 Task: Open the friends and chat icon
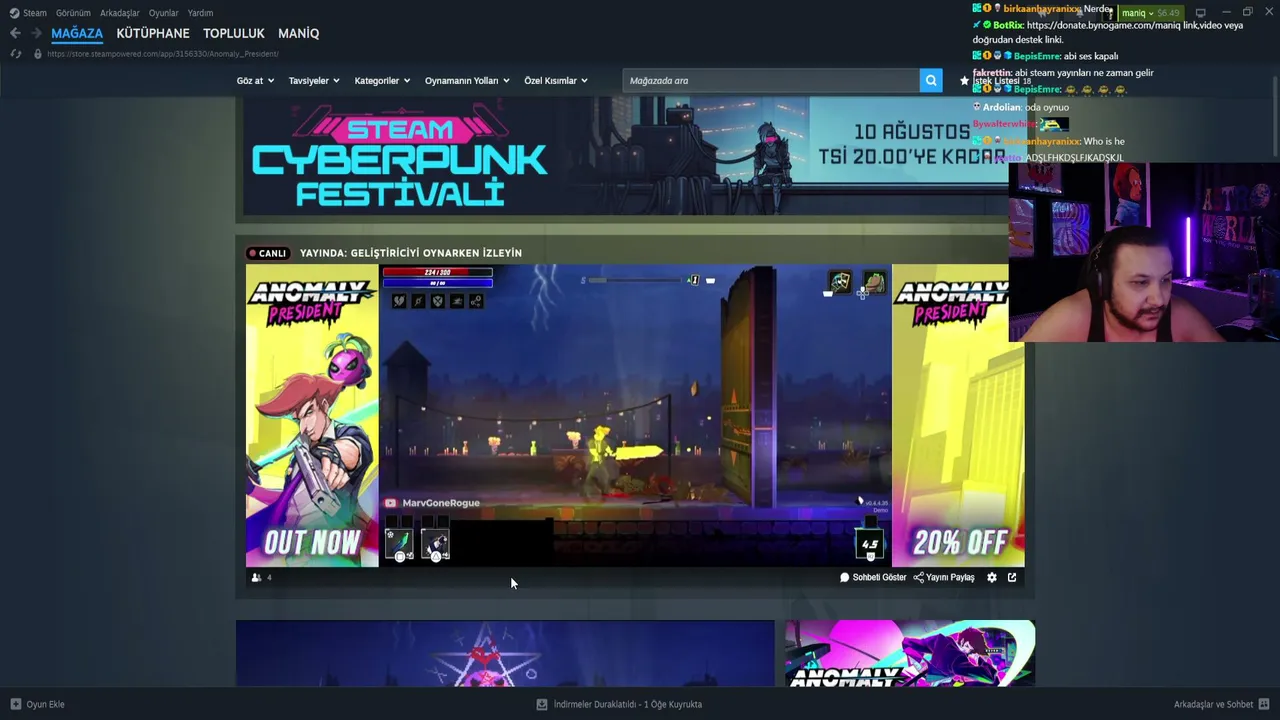pos(1264,704)
